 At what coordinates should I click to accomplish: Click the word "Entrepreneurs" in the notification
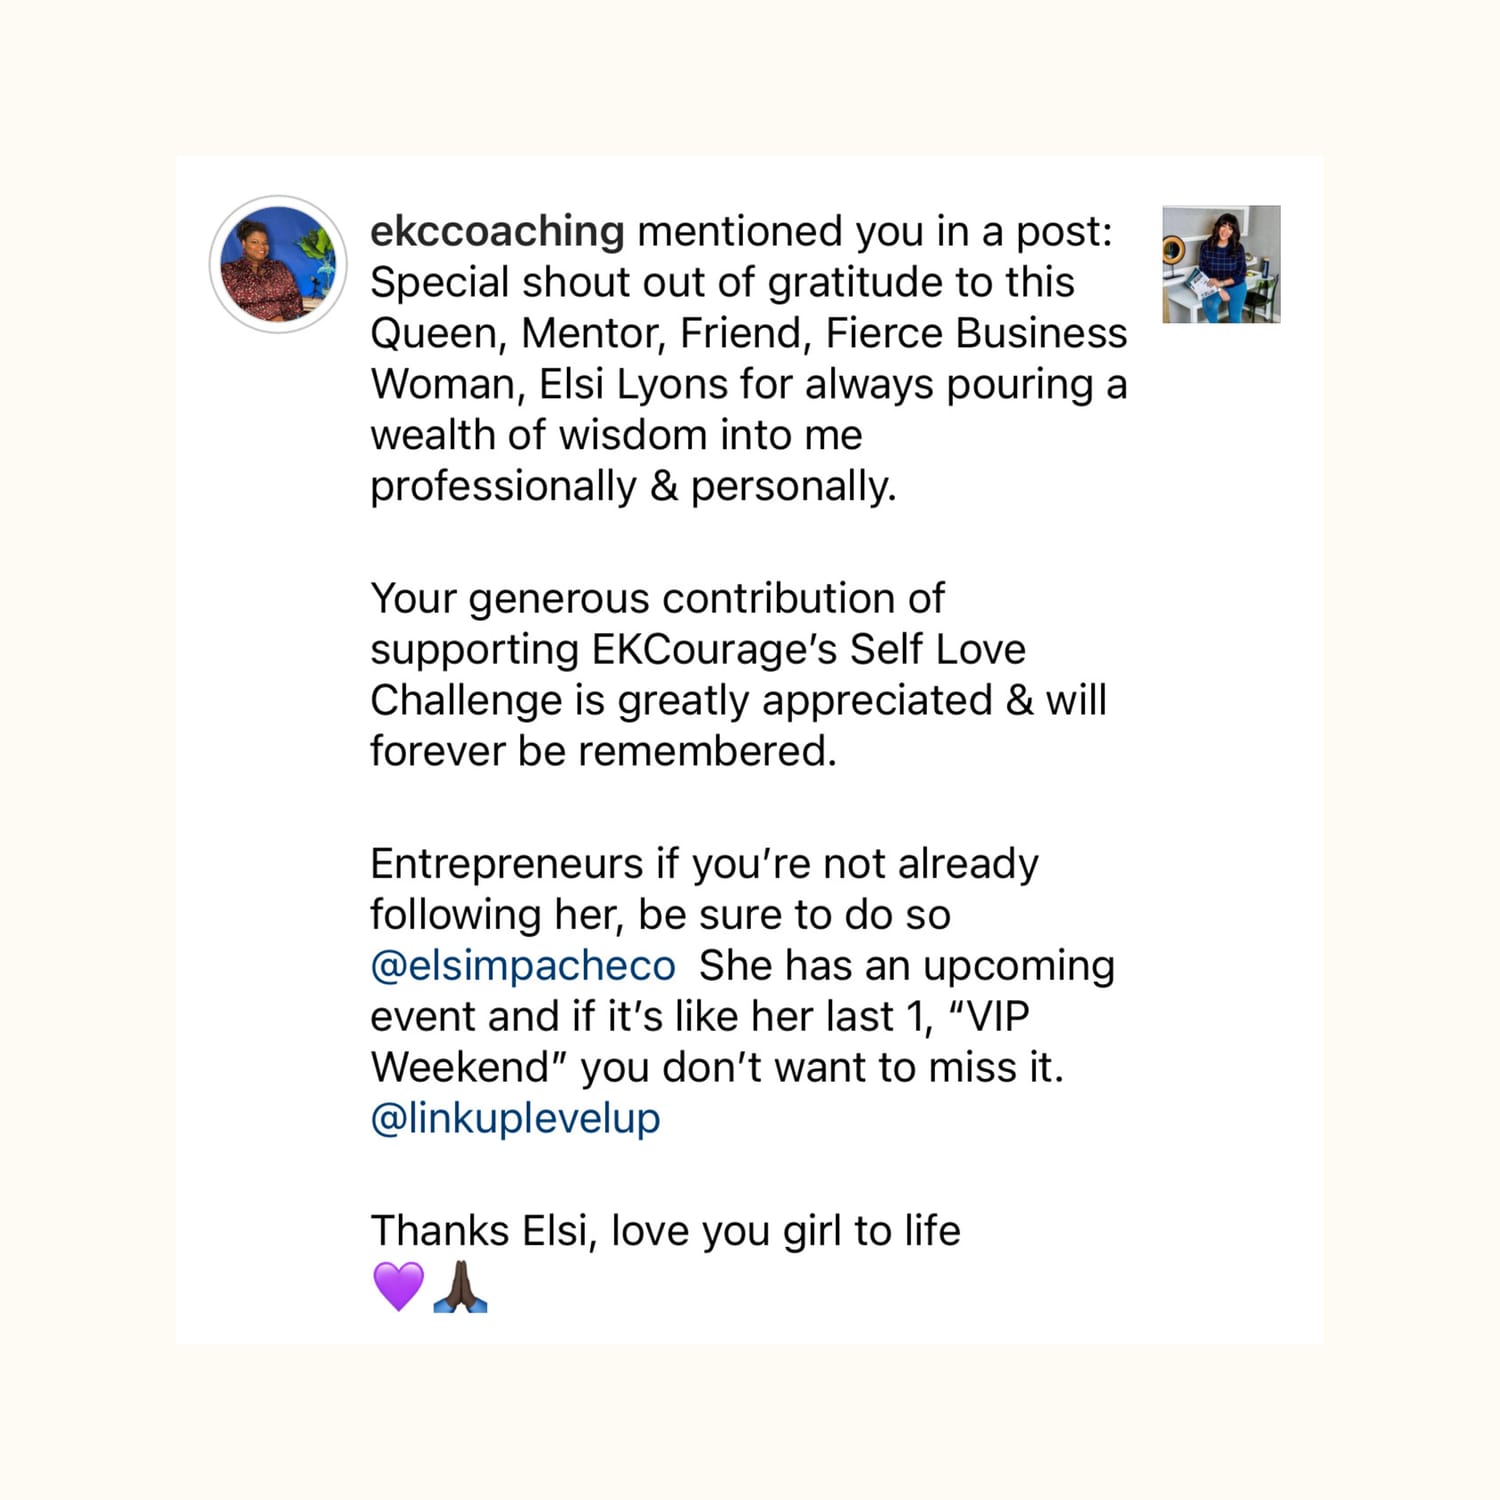click(506, 864)
